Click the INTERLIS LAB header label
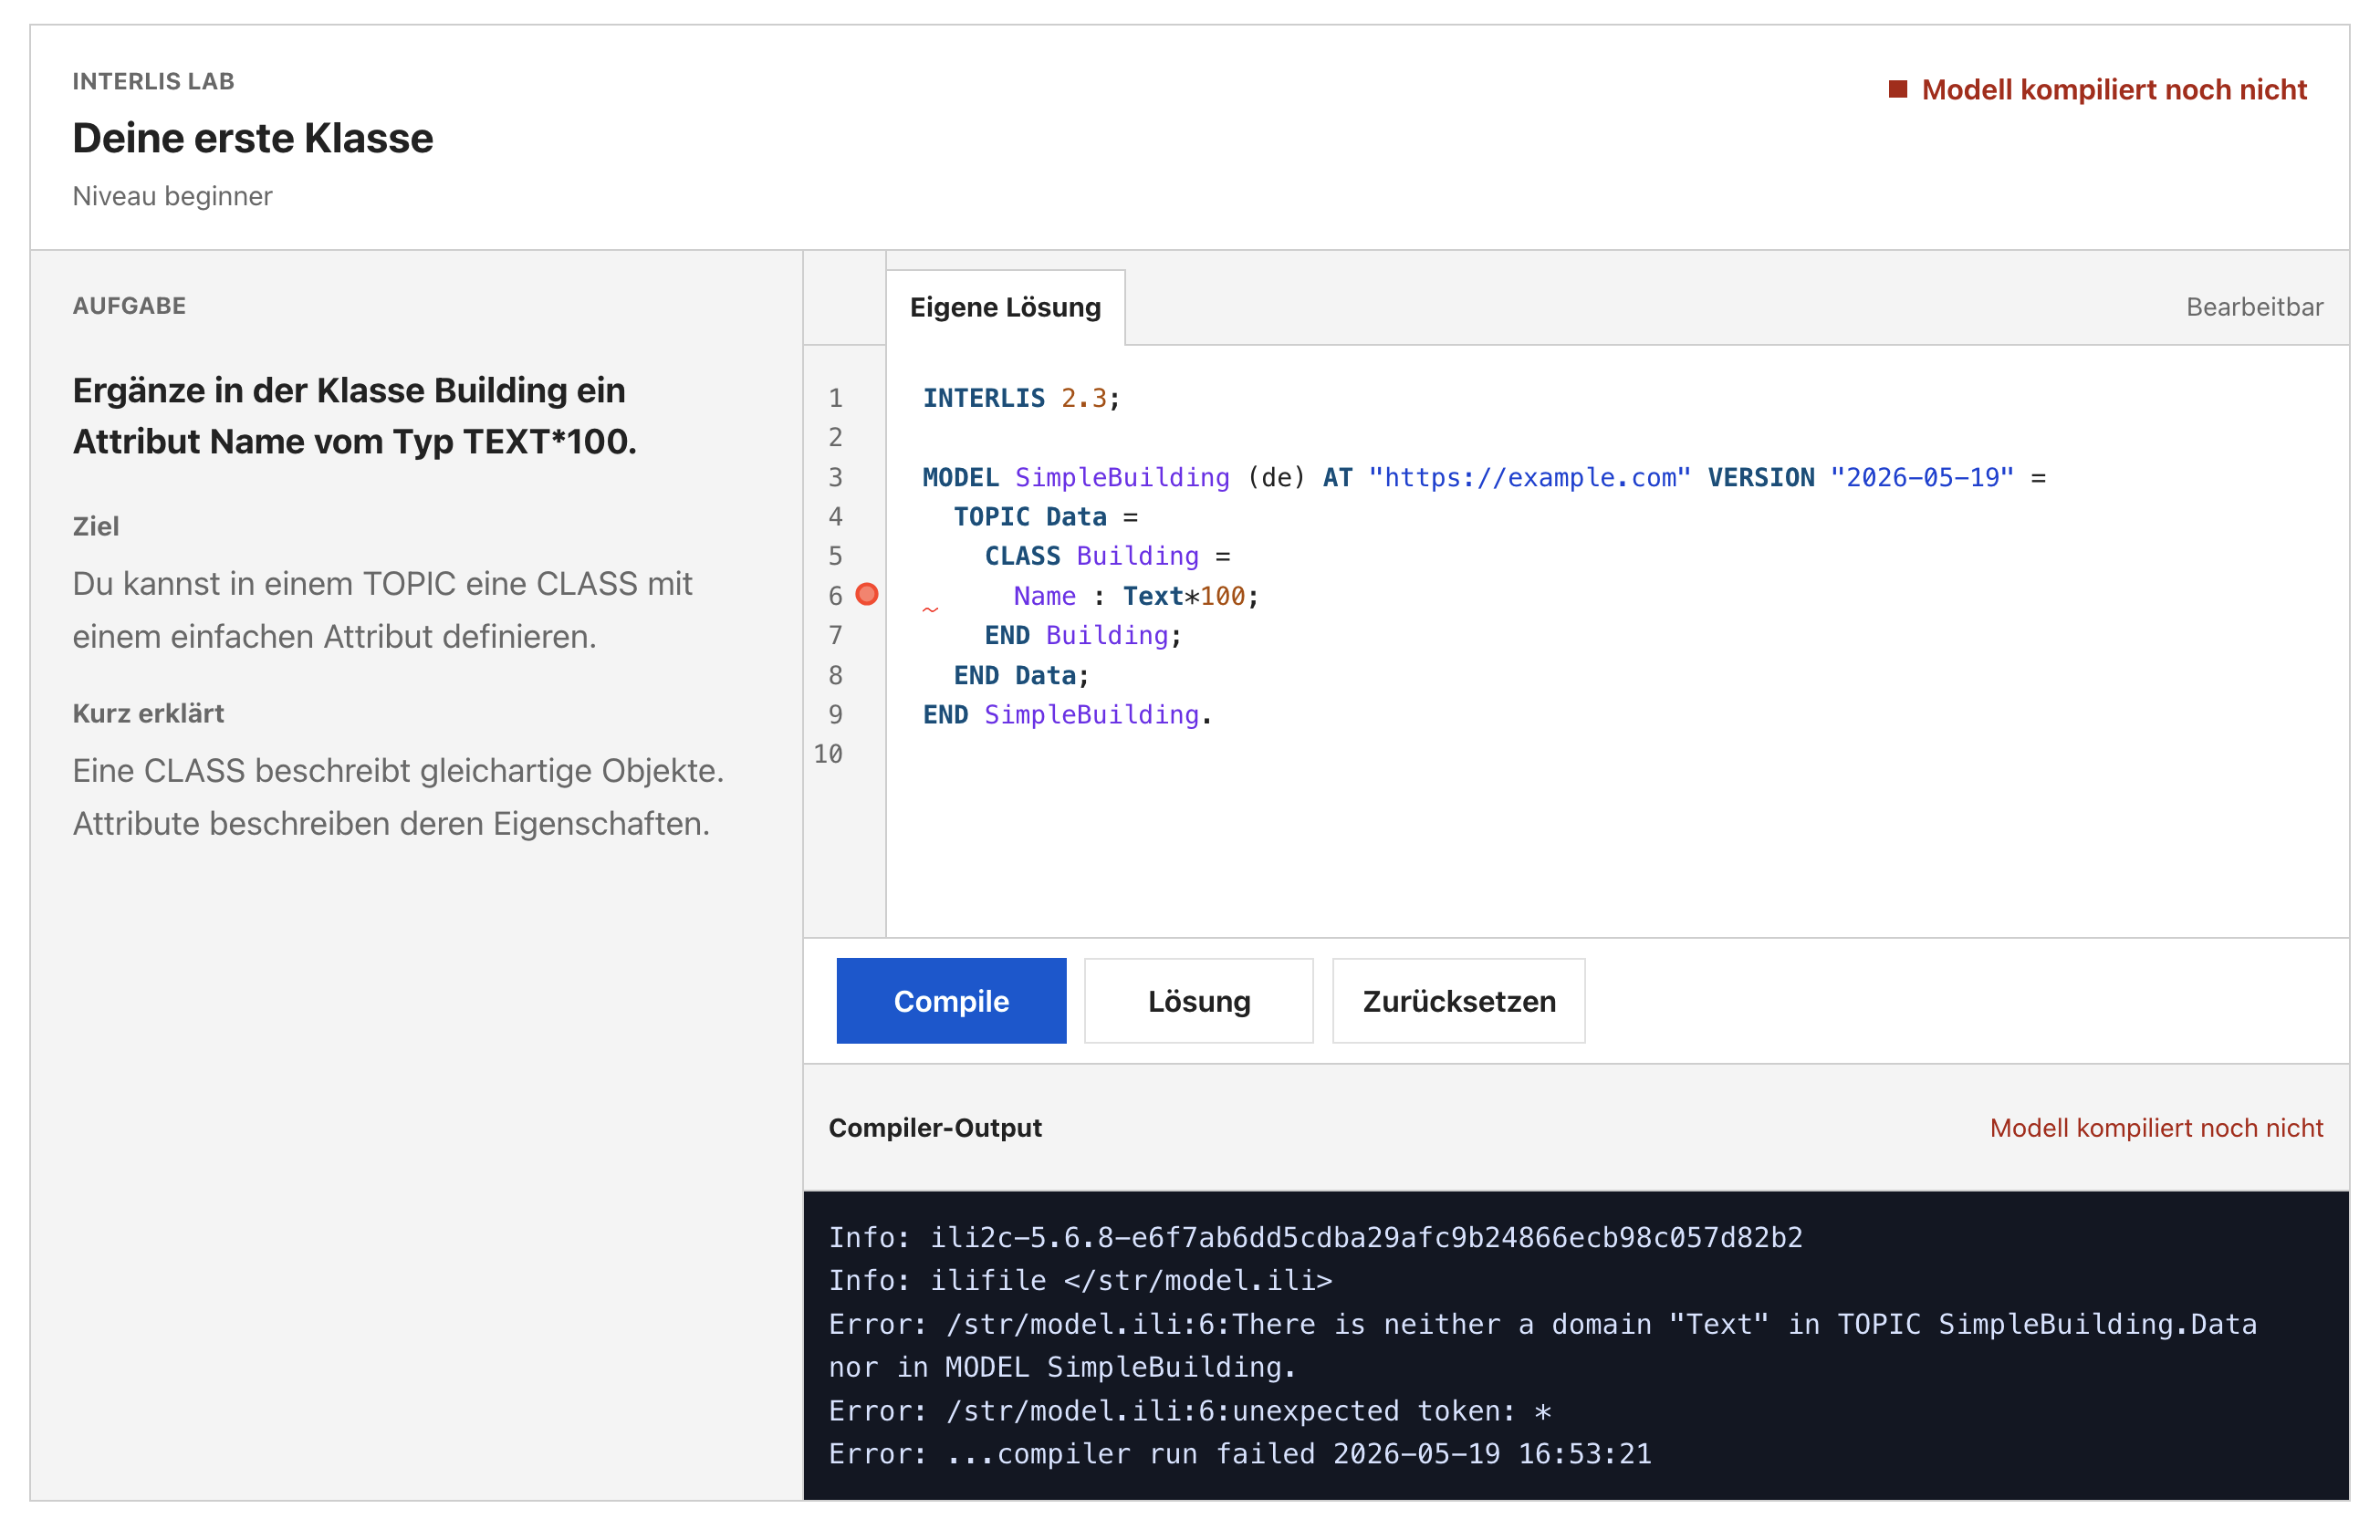Viewport: 2380px width, 1540px height. click(153, 81)
